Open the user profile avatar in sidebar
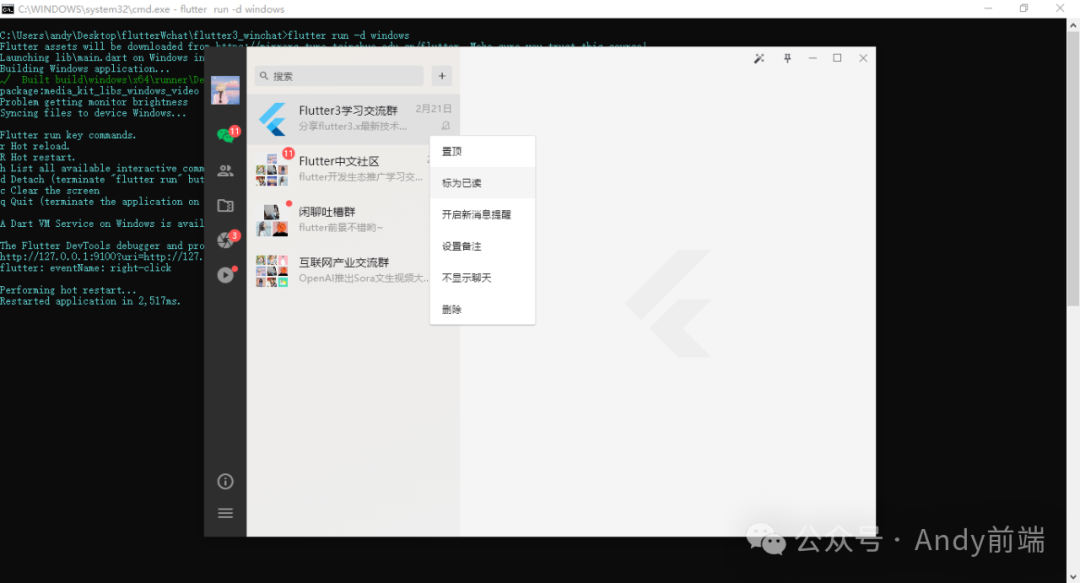This screenshot has height=583, width=1080. 225,90
